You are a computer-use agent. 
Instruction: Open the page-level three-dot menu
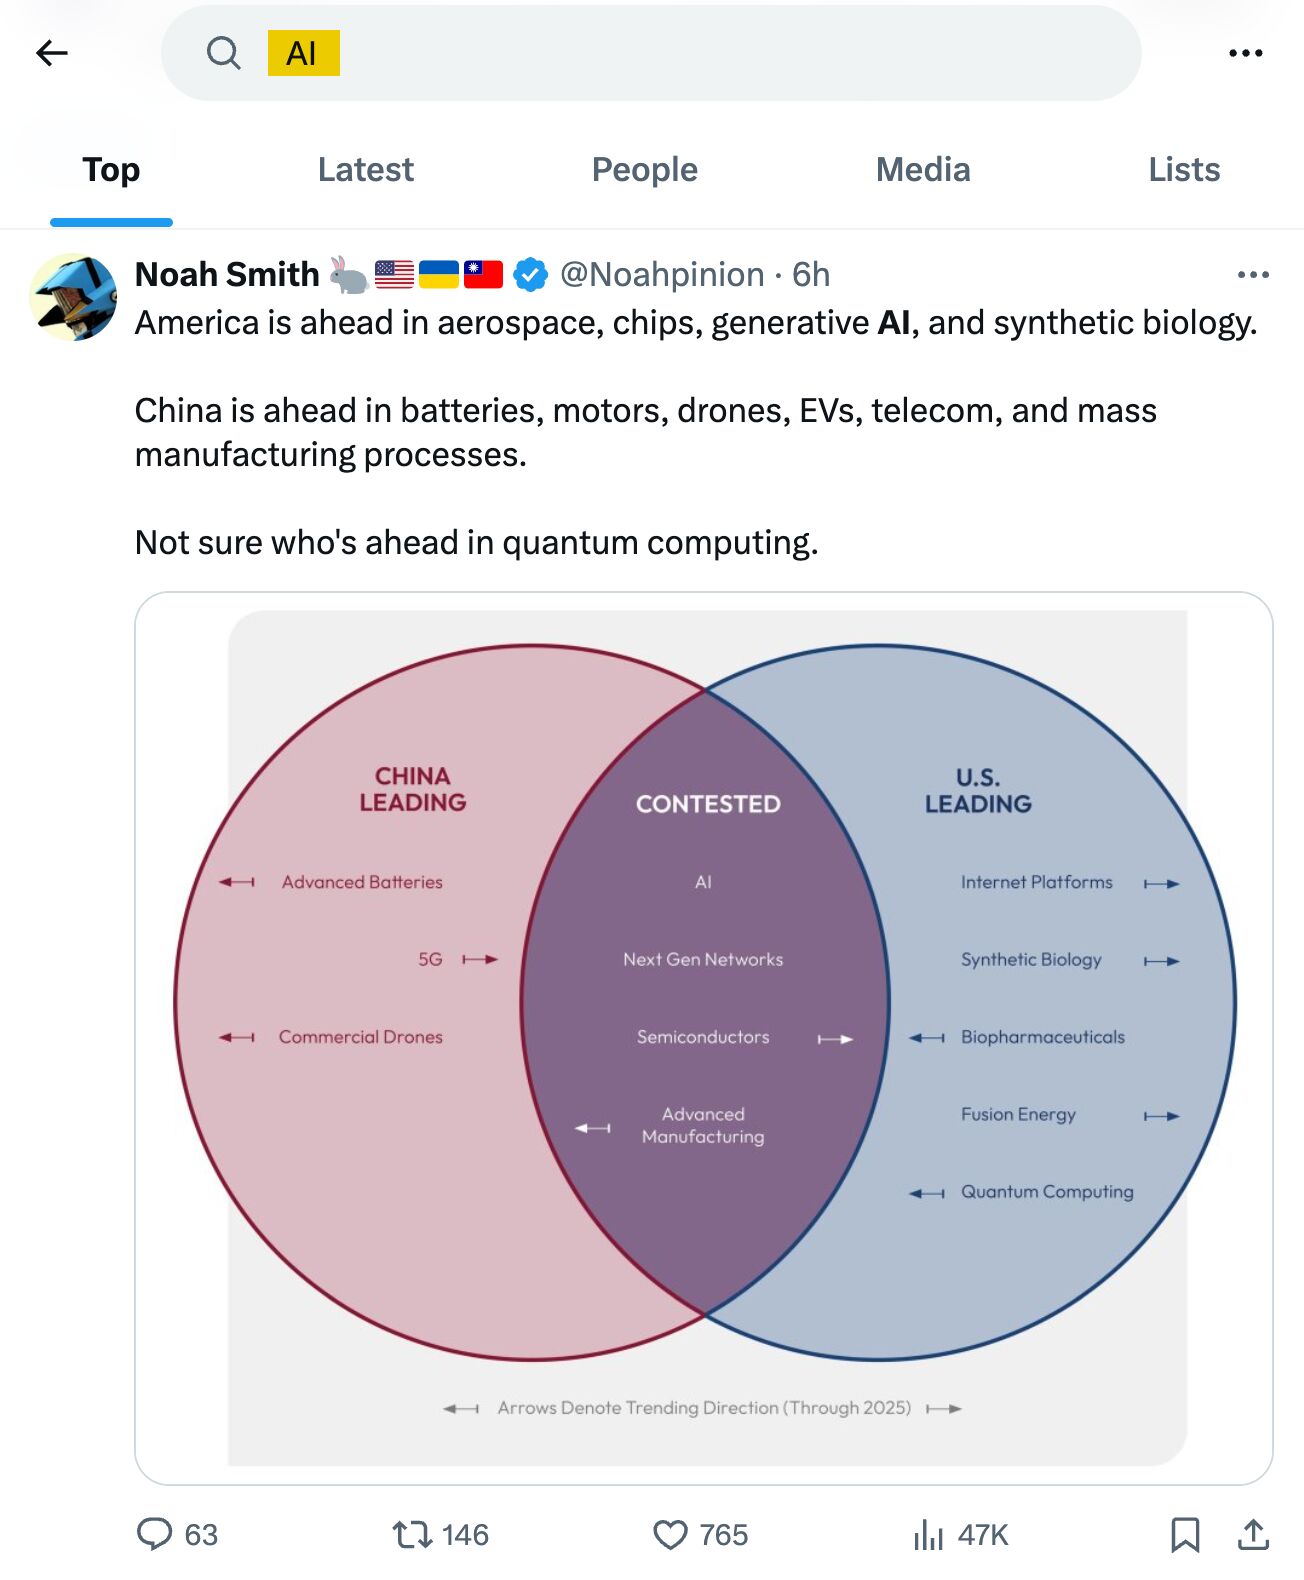tap(1247, 52)
